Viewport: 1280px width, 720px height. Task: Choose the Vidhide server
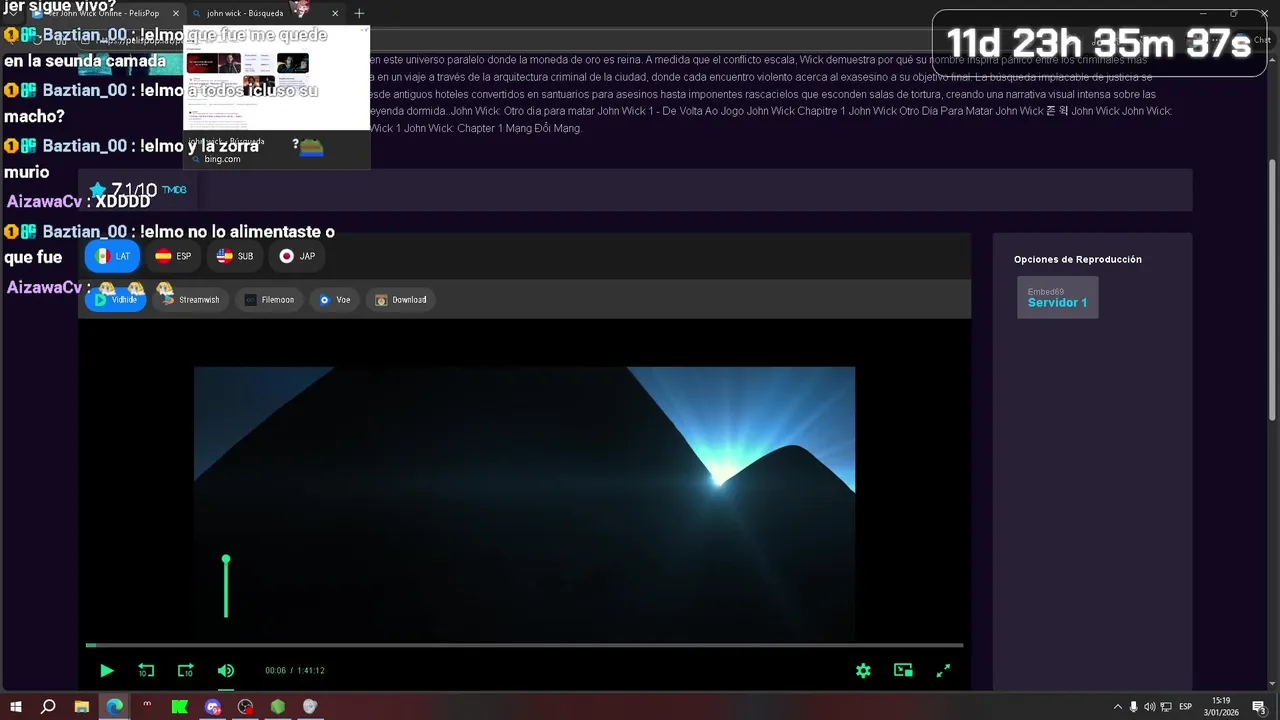coord(116,300)
